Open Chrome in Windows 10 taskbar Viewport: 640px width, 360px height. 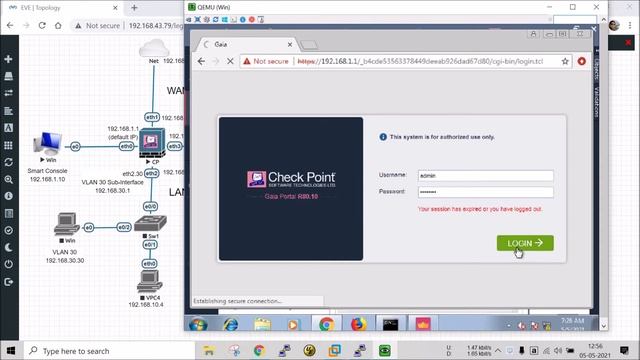click(259, 351)
